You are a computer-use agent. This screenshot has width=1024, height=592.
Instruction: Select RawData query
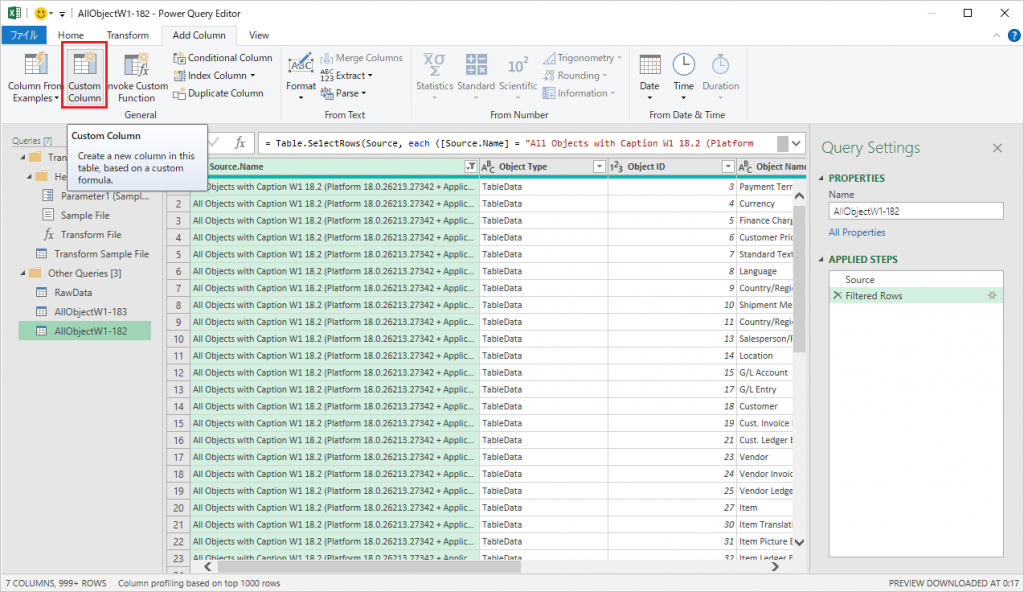[x=73, y=292]
